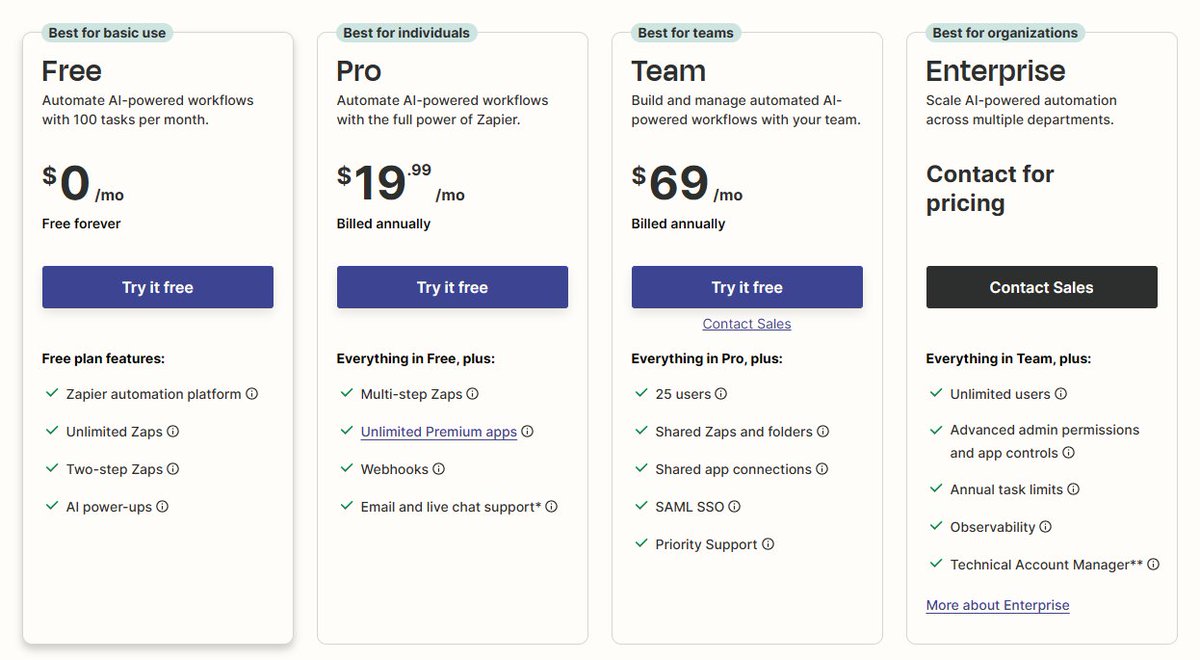Open Contact Sales link under Team plan
Viewport: 1200px width, 660px height.
[747, 324]
